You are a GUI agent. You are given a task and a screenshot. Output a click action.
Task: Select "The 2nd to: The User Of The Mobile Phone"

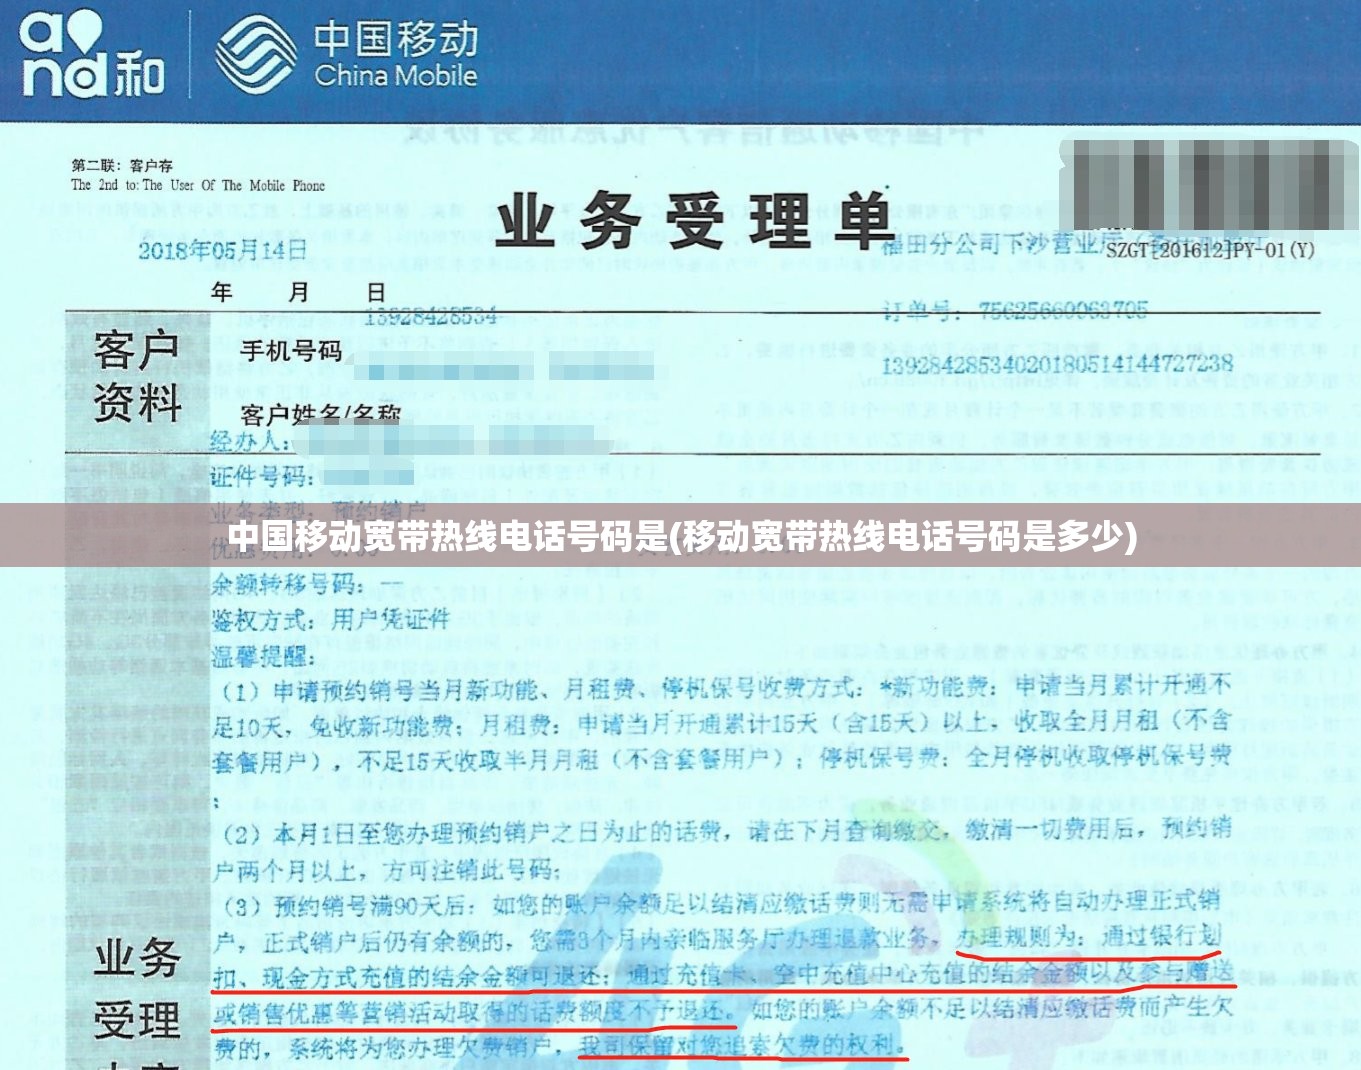point(198,185)
